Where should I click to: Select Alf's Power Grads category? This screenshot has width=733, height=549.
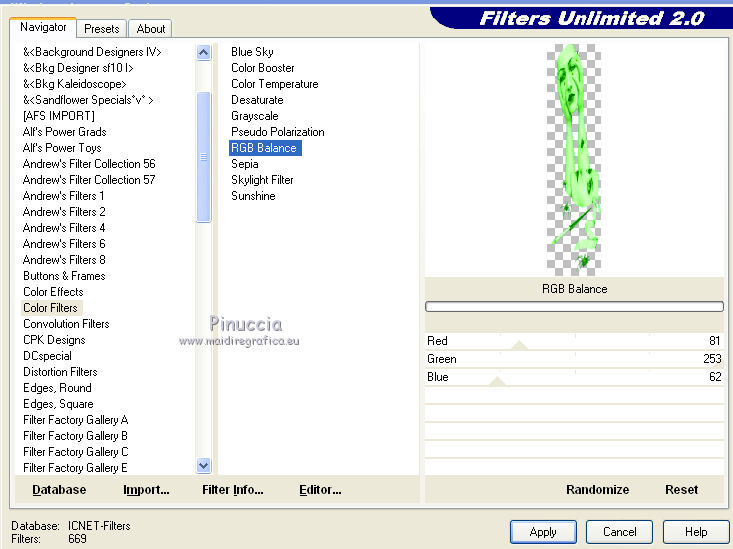click(x=65, y=132)
